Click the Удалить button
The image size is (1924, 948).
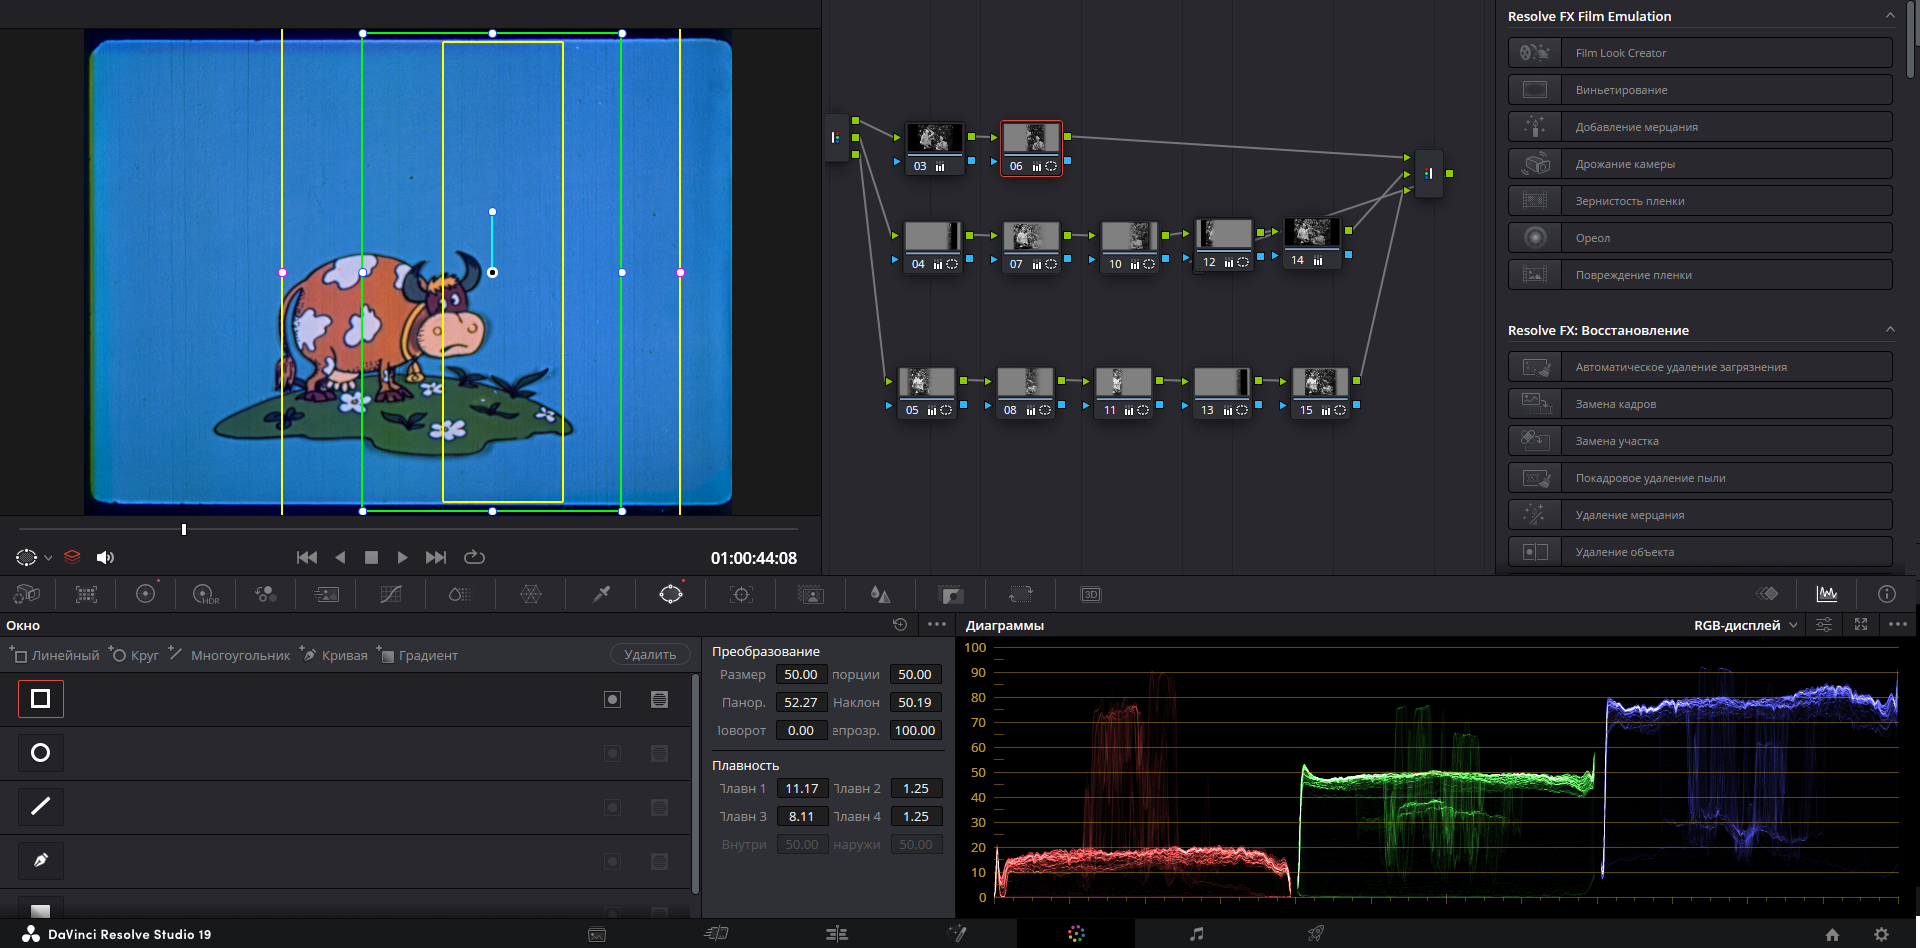650,655
